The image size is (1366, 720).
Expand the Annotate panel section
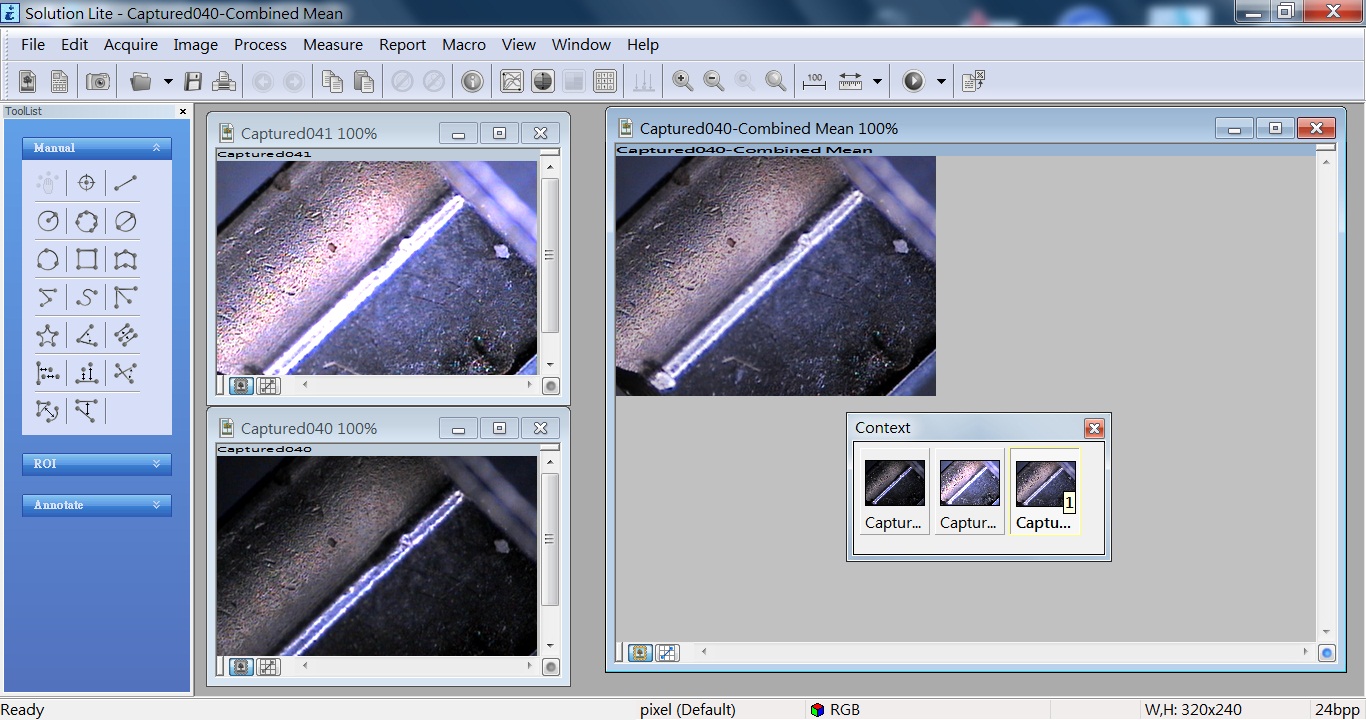click(97, 505)
